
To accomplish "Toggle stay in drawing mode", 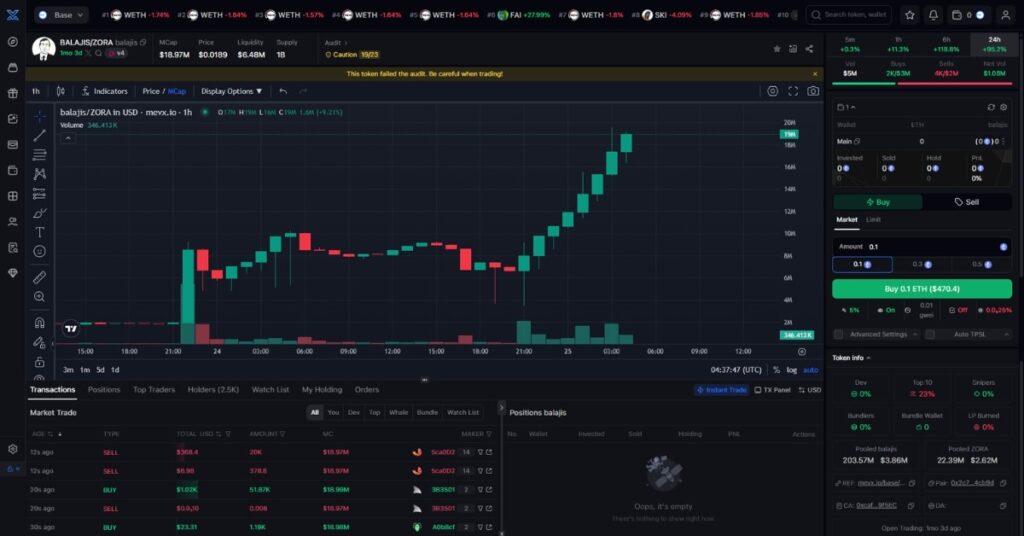I will click(x=40, y=342).
